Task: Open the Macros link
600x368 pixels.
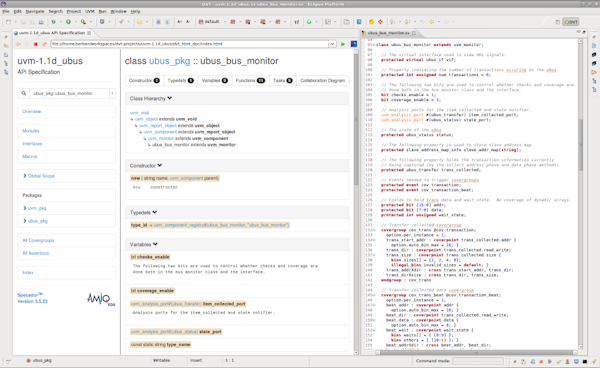Action: coord(29,156)
